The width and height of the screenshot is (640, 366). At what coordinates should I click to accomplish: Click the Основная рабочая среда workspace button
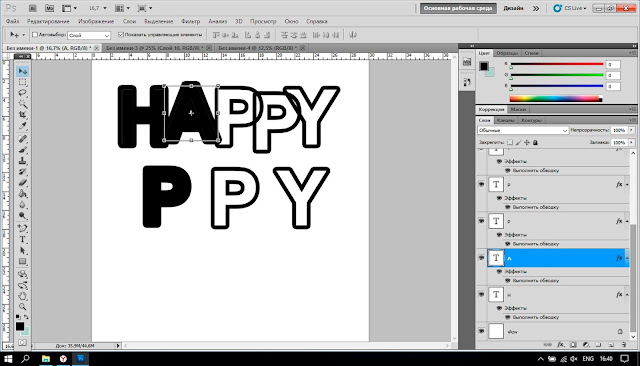[x=458, y=8]
